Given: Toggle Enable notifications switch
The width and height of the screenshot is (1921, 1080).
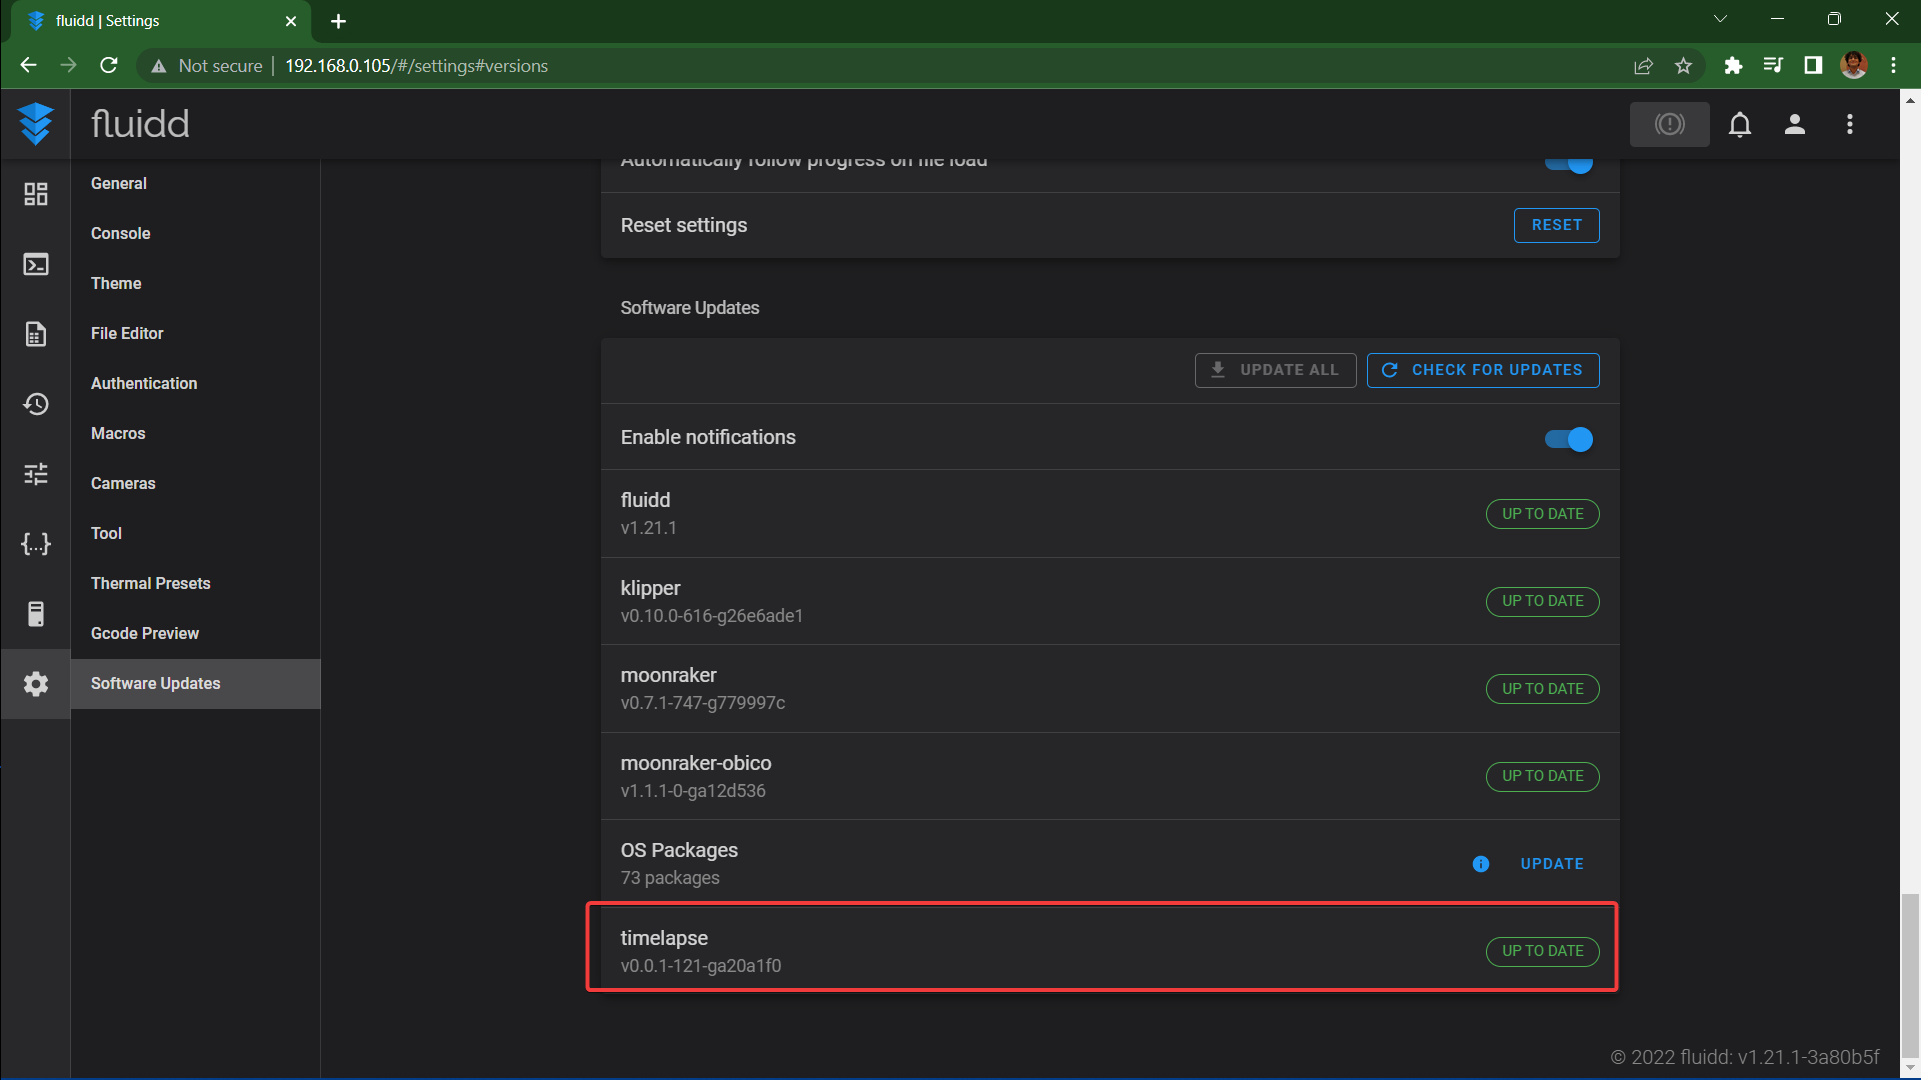Looking at the screenshot, I should click(1569, 439).
